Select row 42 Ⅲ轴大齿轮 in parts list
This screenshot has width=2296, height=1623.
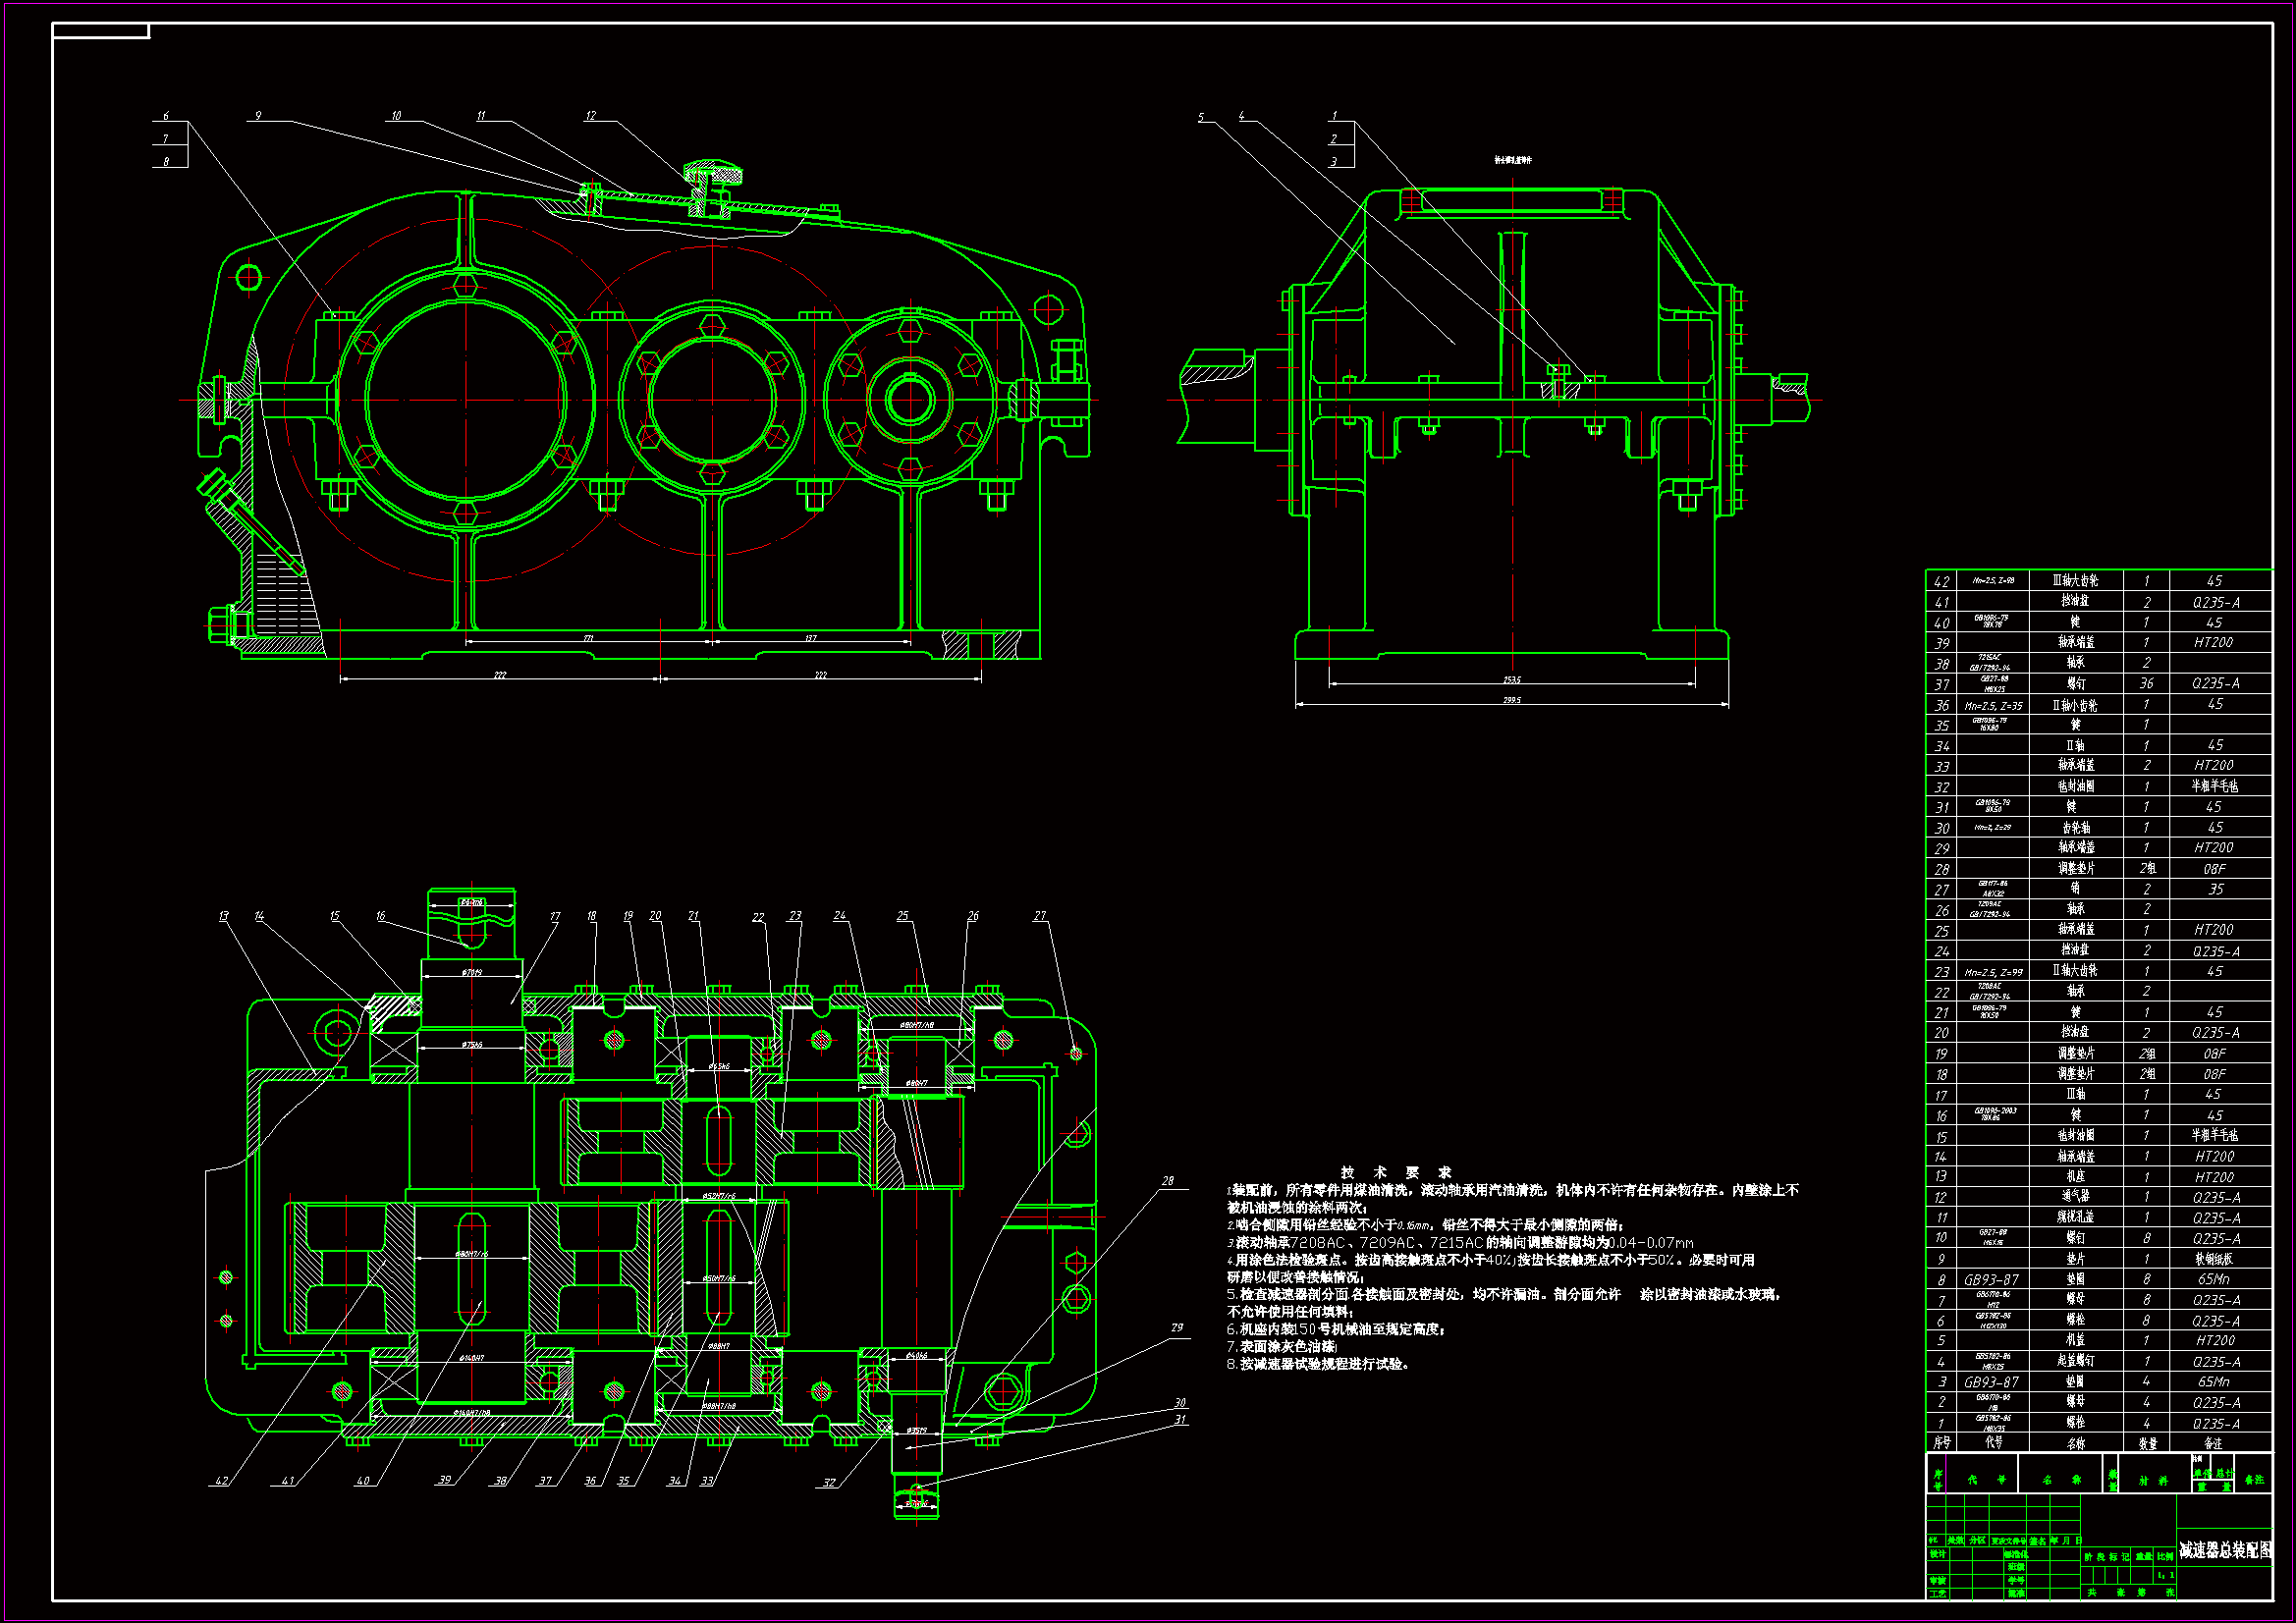point(2075,580)
